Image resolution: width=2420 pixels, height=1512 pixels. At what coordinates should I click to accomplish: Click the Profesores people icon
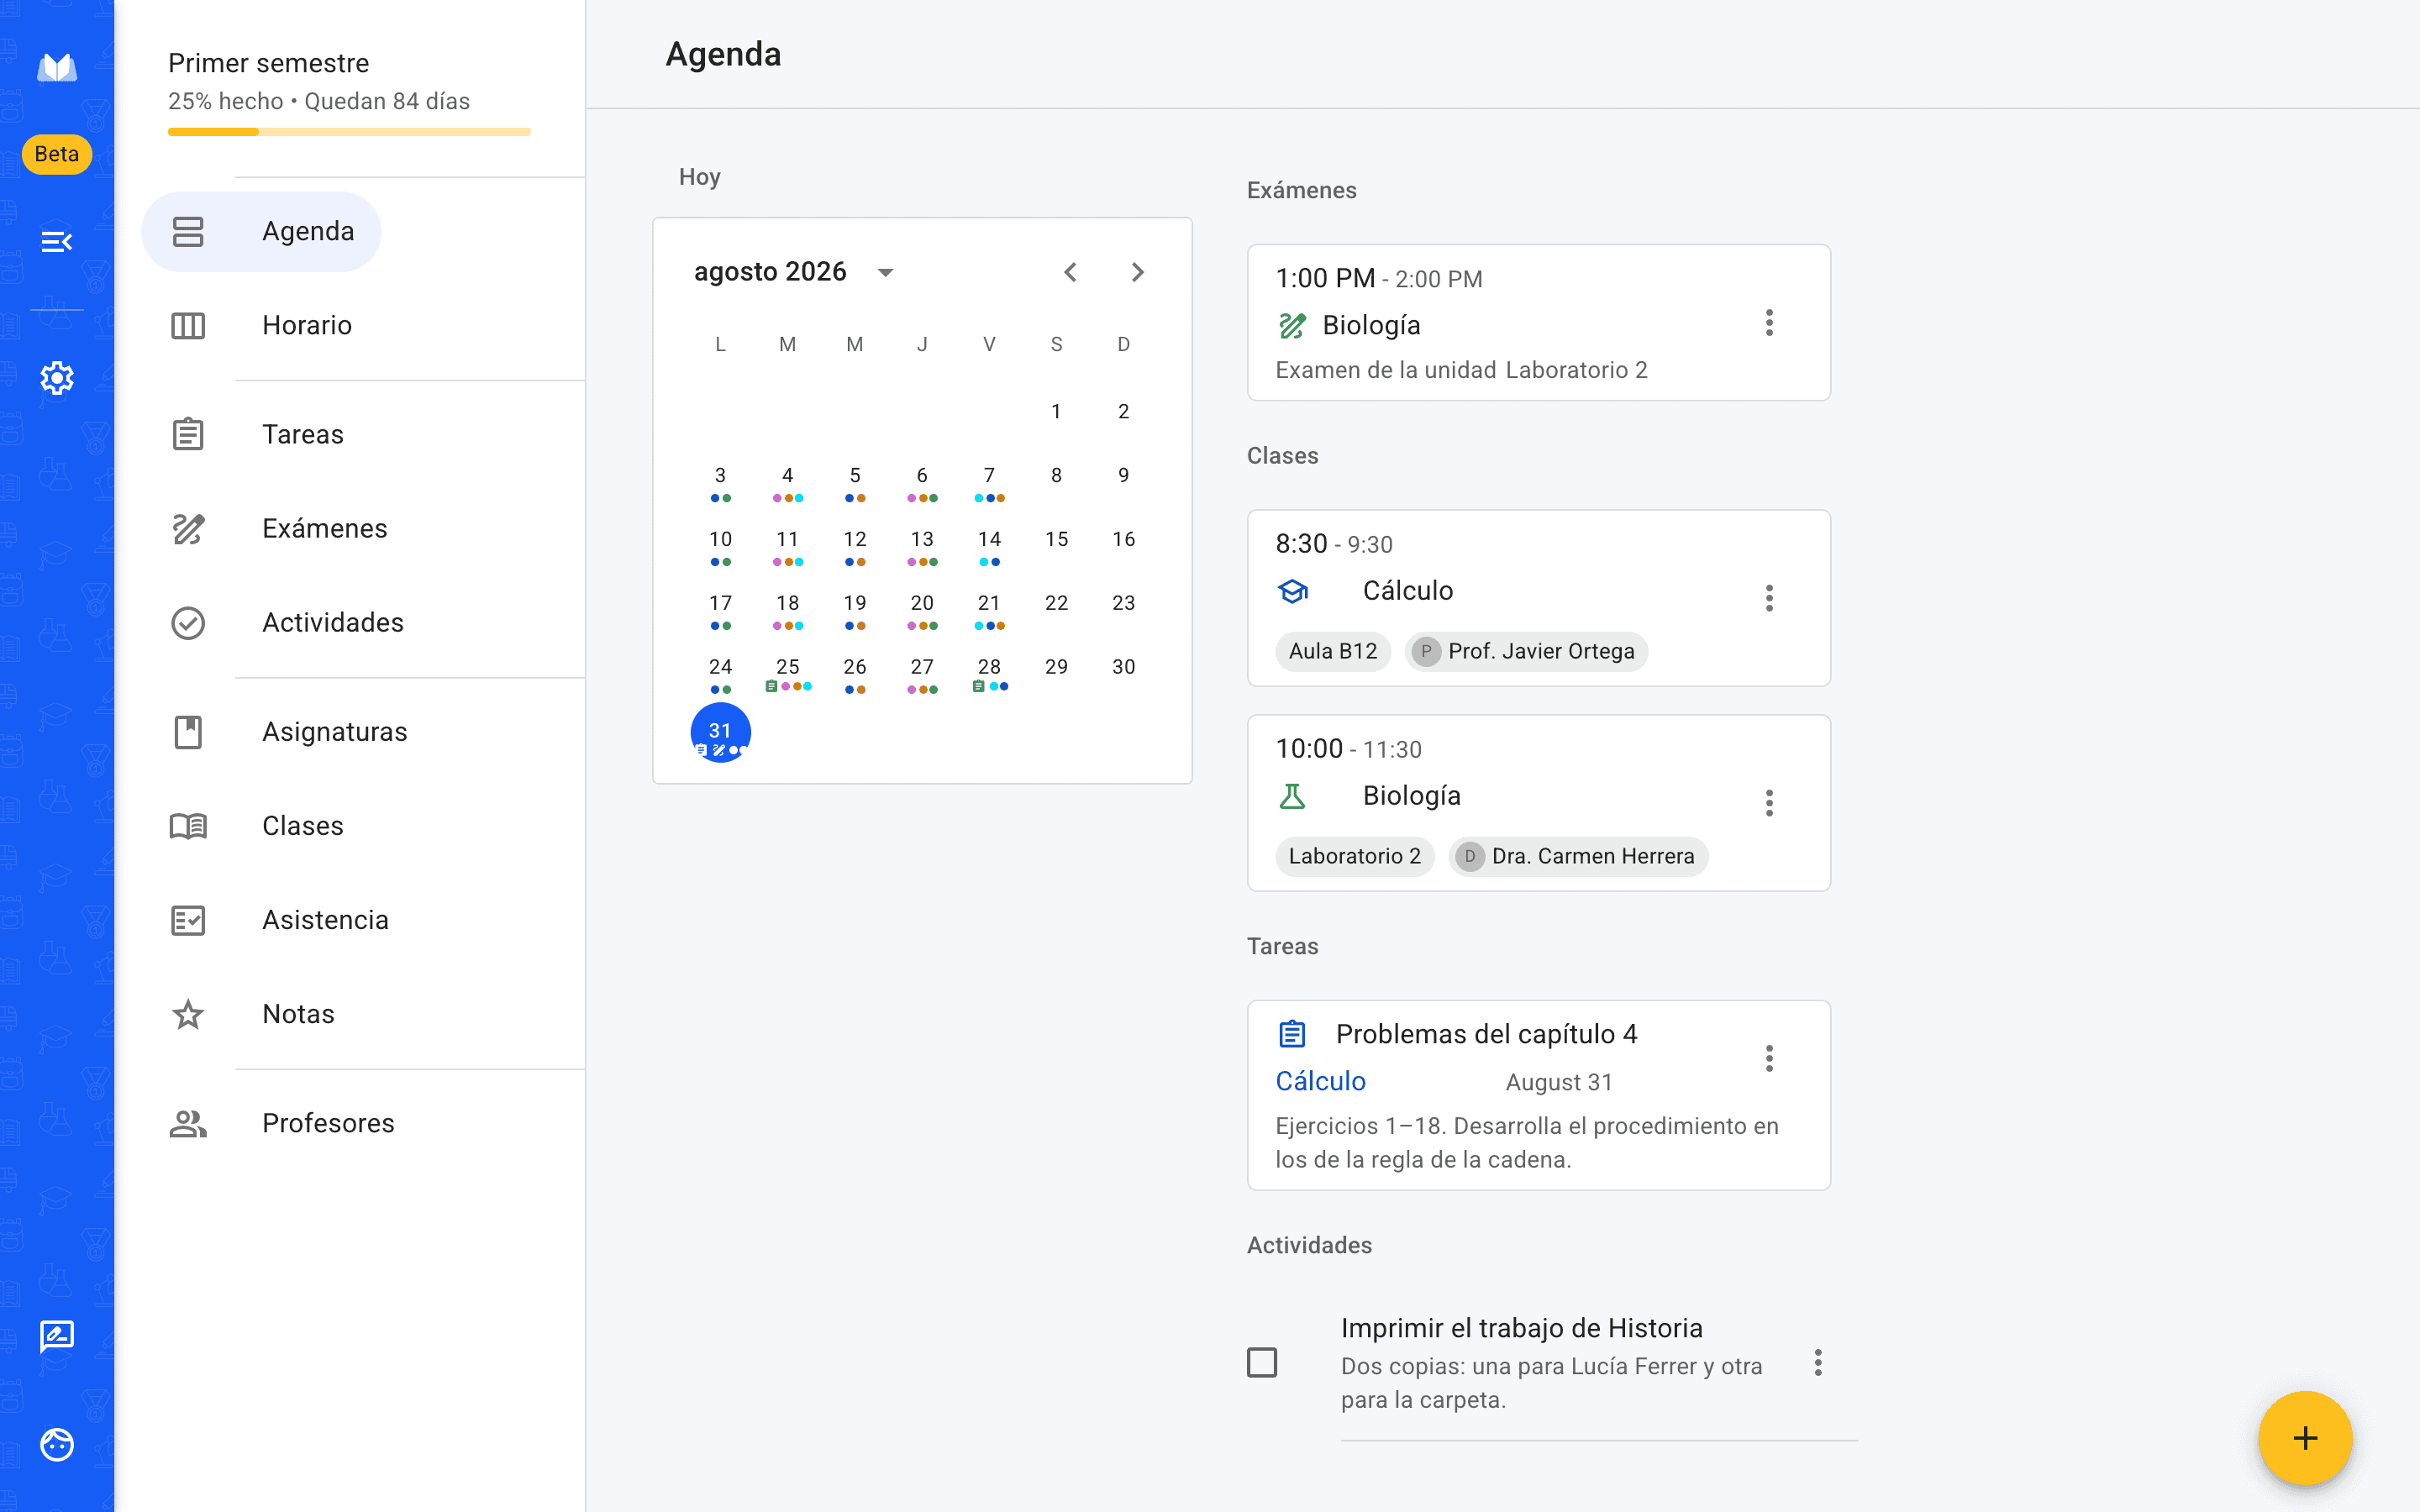(188, 1123)
